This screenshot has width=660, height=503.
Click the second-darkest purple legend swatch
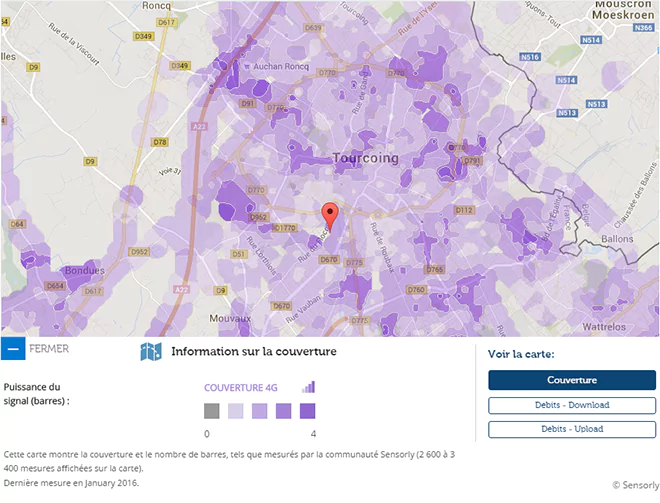[284, 411]
